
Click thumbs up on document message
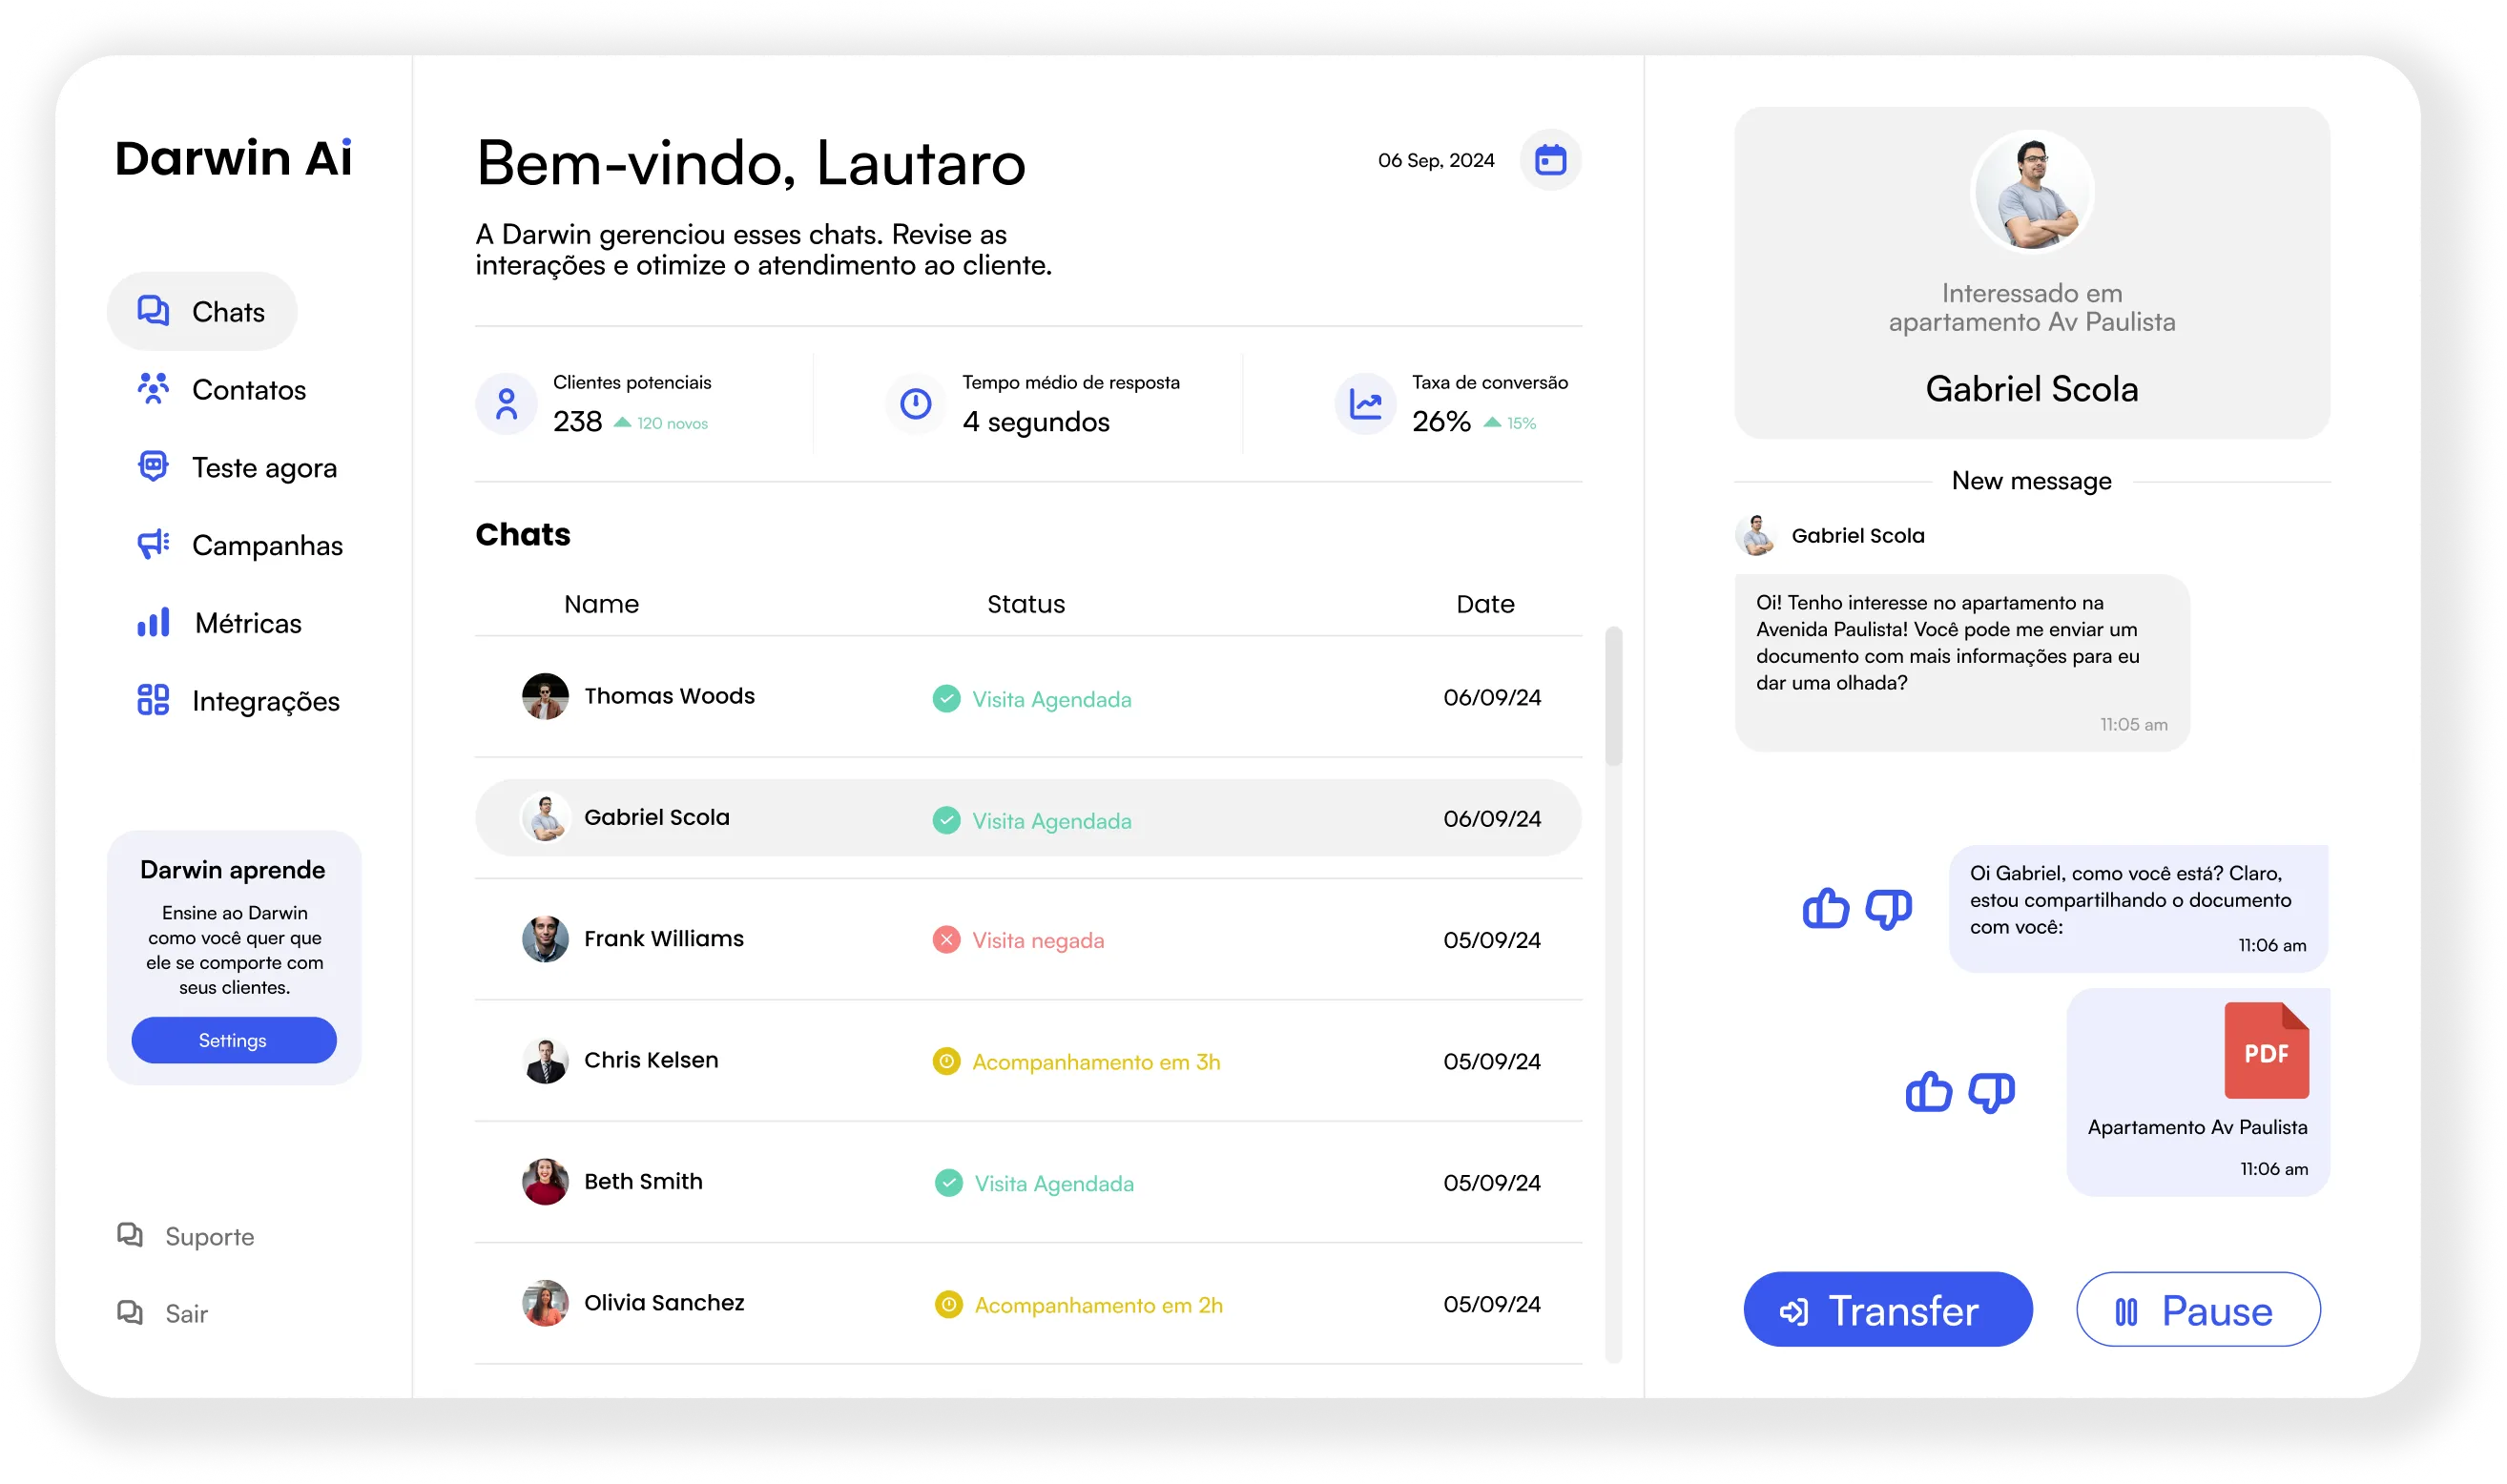1825,909
